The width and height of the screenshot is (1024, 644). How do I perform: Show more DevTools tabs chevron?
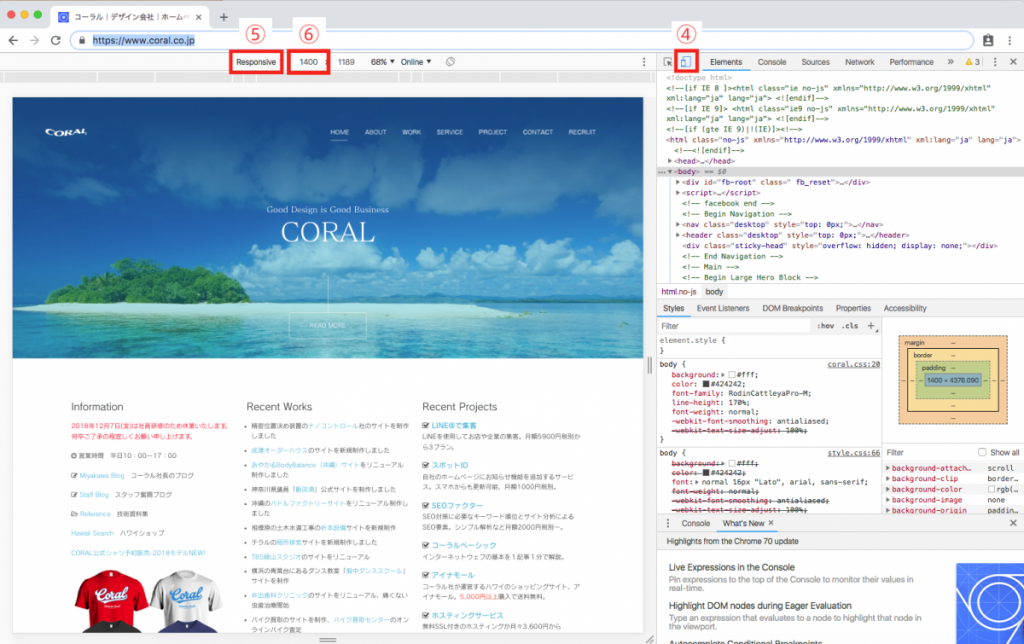click(950, 62)
